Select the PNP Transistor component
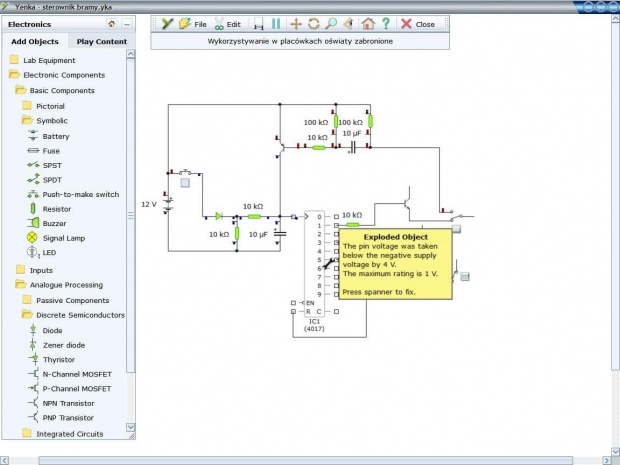 tap(60, 418)
